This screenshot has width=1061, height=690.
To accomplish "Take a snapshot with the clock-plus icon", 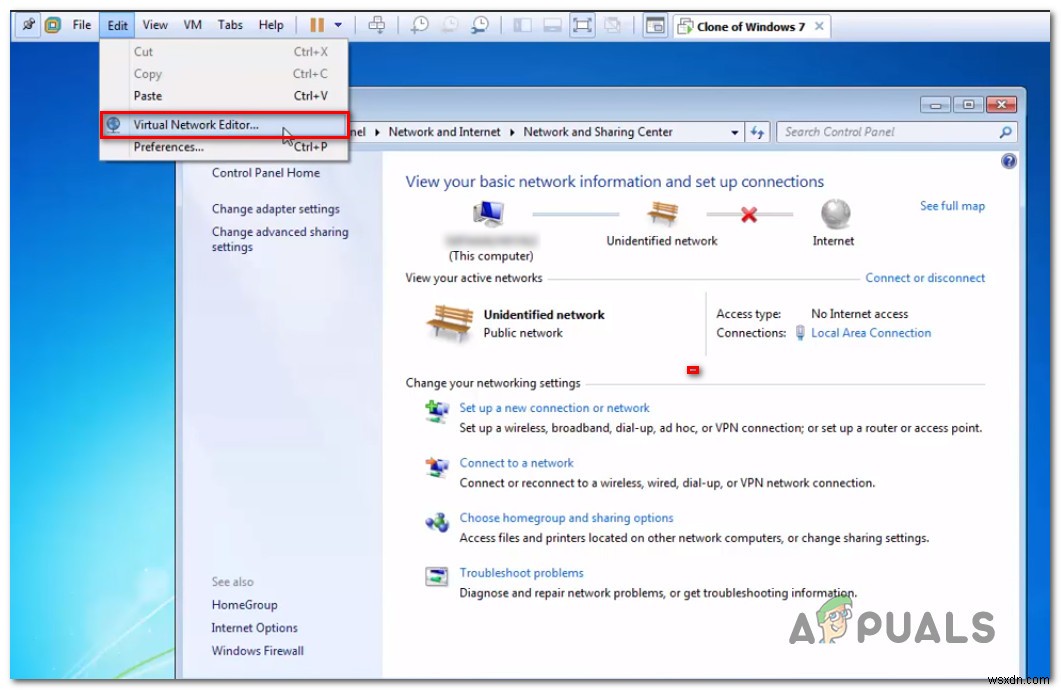I will click(419, 24).
